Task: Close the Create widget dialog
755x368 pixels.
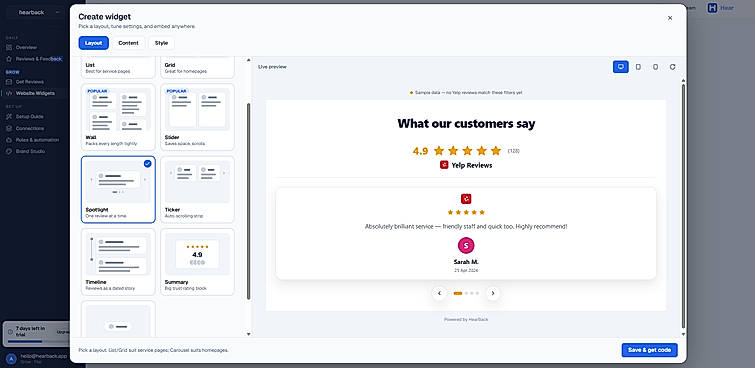Action: [x=670, y=18]
